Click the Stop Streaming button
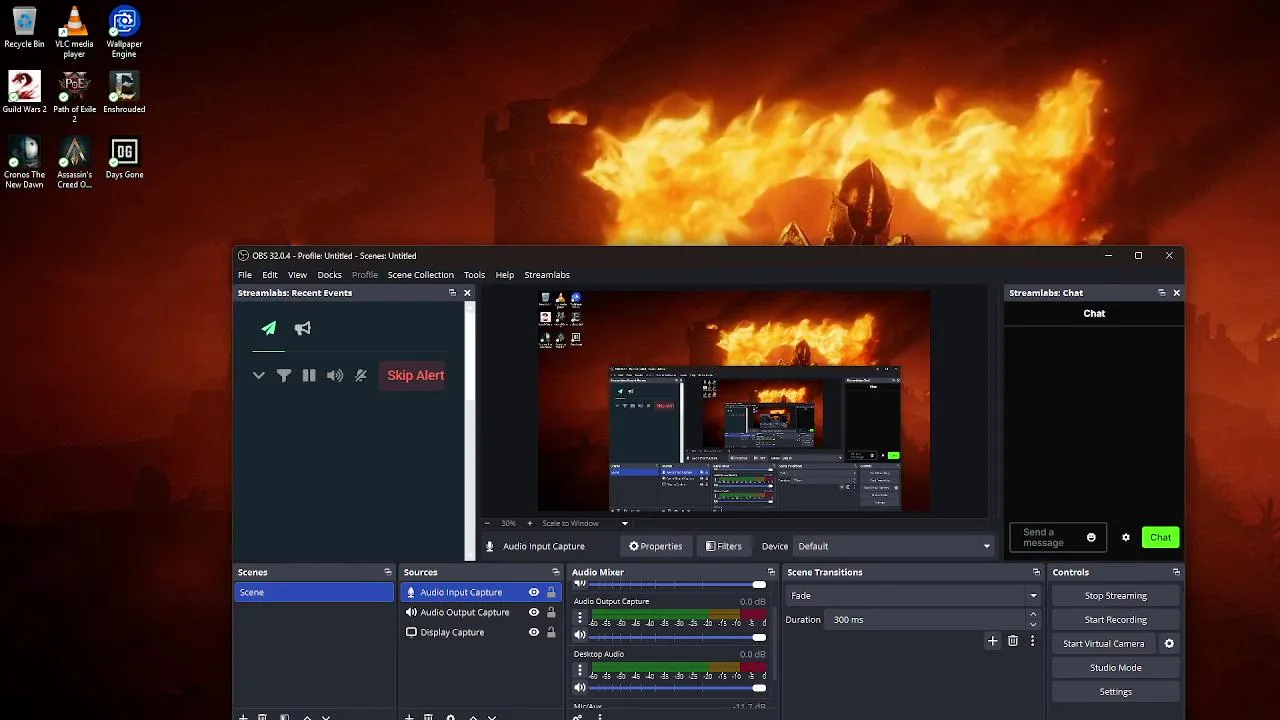The width and height of the screenshot is (1280, 720). tap(1115, 595)
